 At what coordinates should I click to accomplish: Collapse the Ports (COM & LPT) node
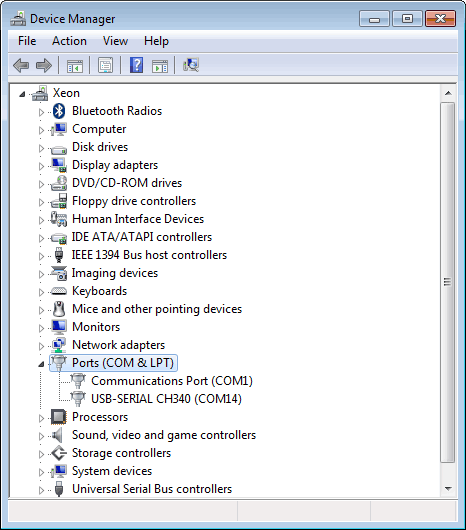41,364
